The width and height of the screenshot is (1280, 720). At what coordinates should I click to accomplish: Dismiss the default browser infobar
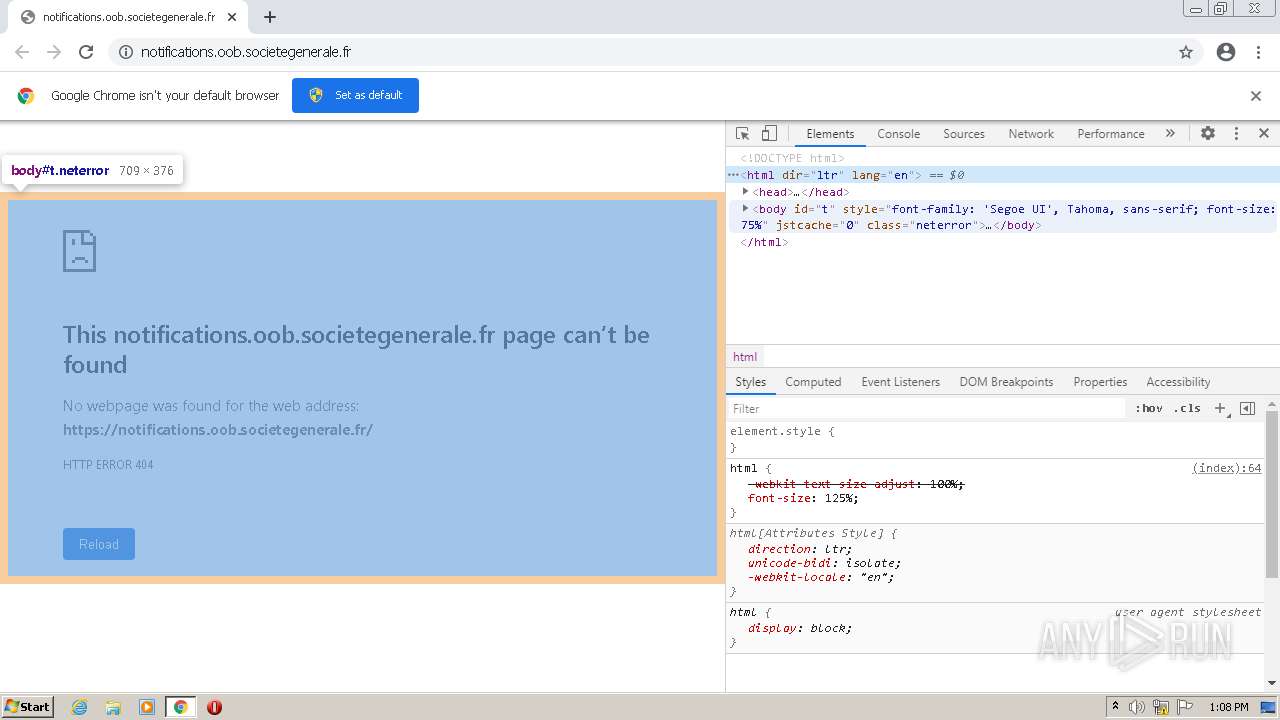click(1256, 96)
